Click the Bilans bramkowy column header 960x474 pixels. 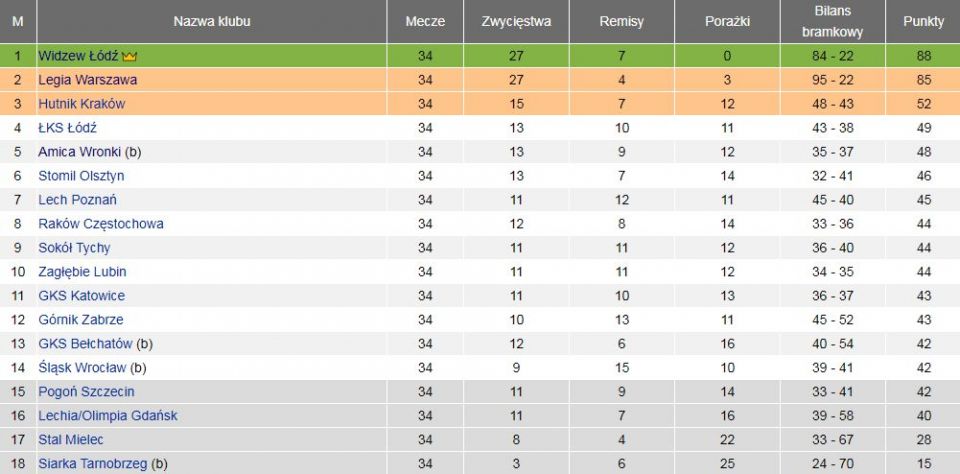coord(833,21)
